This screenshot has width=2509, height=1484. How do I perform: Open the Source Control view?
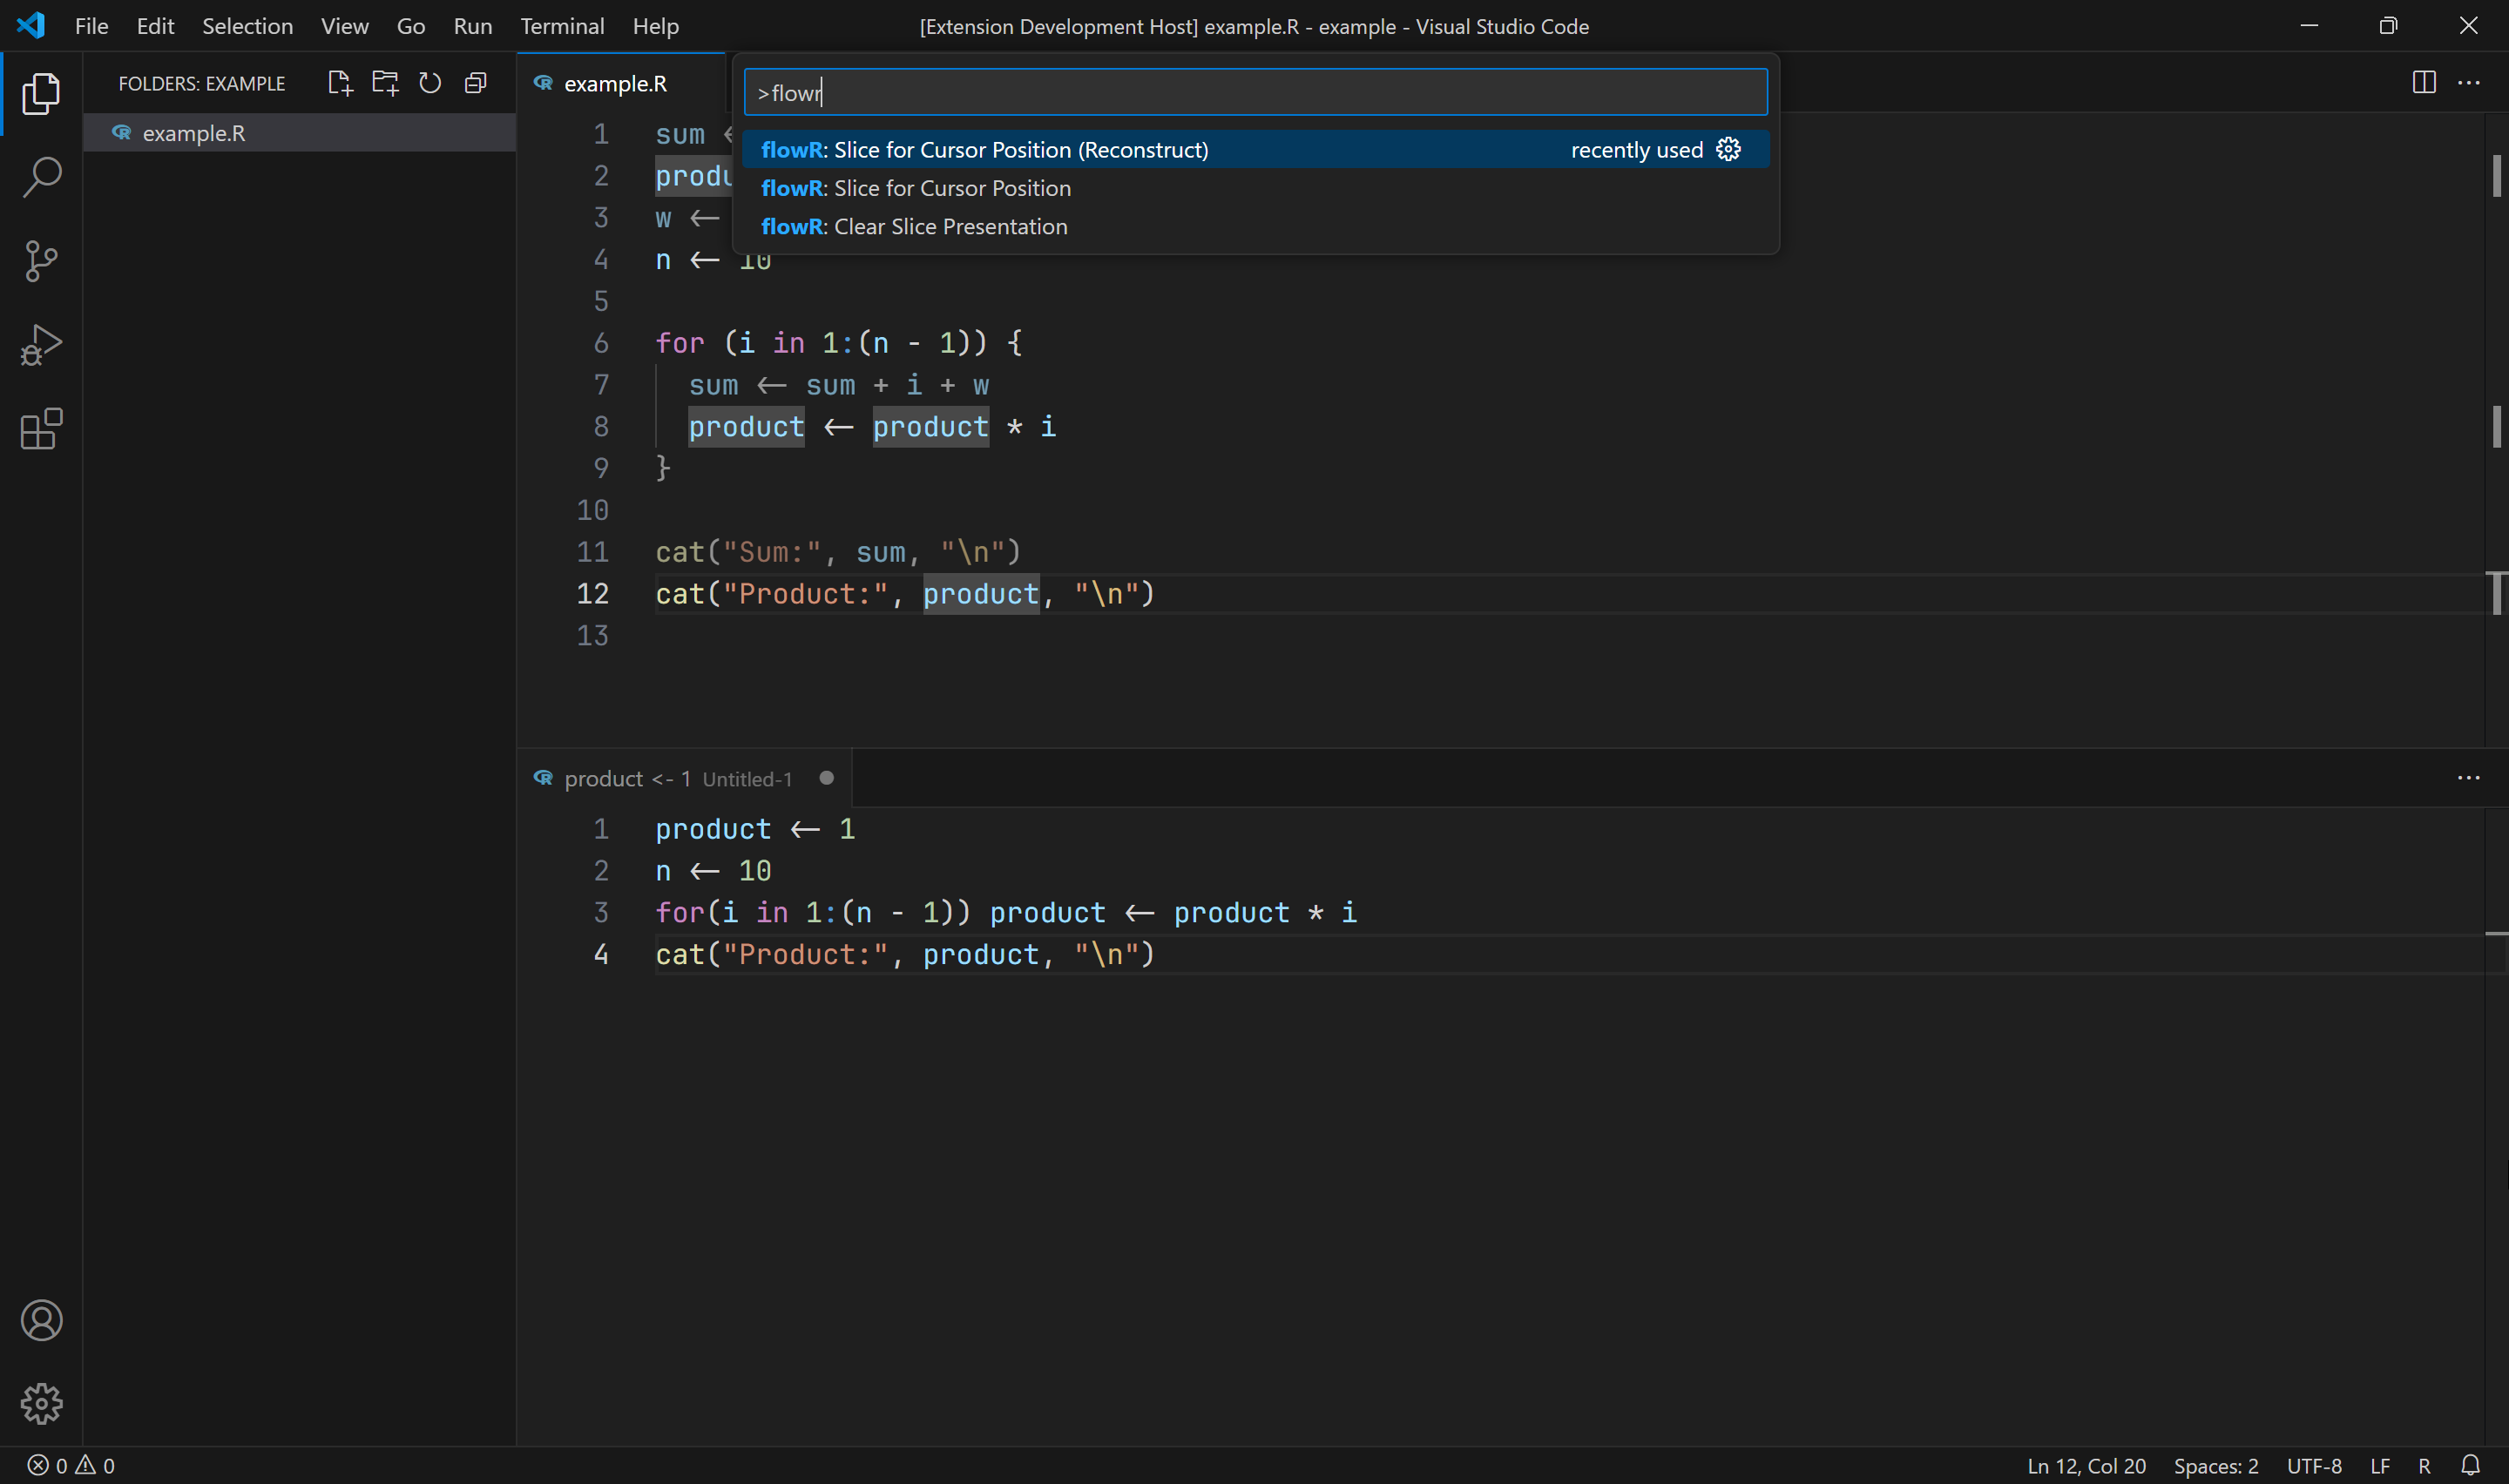coord(41,261)
